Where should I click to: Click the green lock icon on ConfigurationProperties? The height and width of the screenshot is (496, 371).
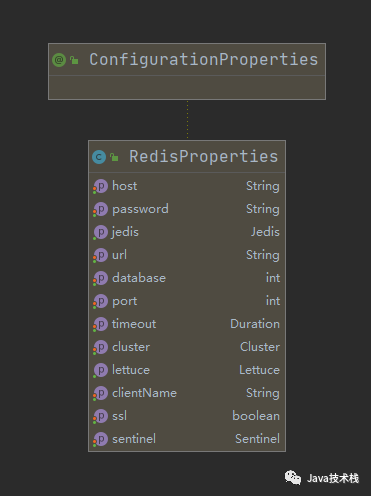click(x=74, y=60)
